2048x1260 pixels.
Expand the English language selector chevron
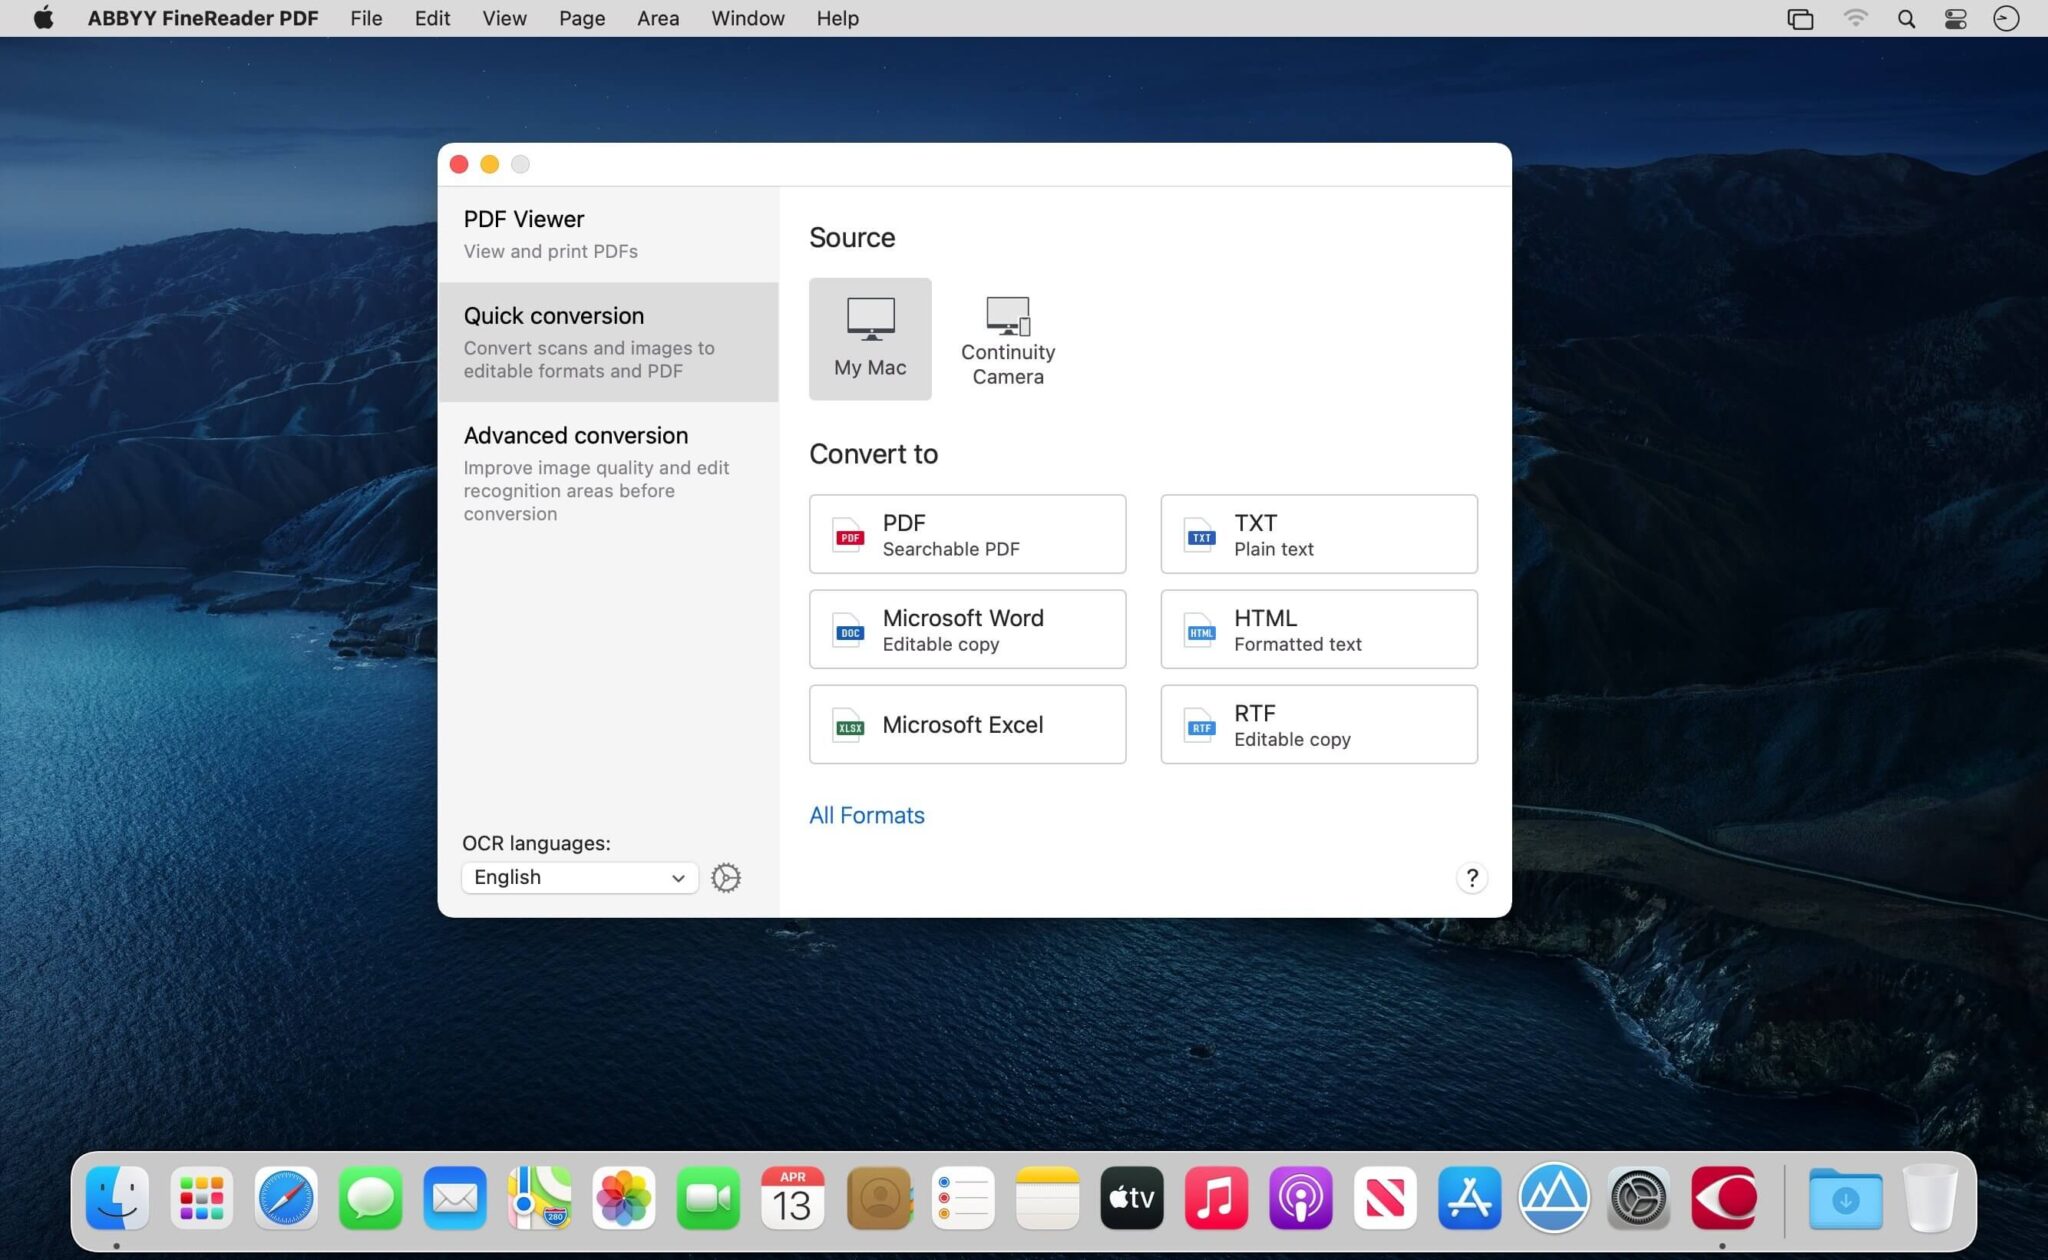coord(676,877)
